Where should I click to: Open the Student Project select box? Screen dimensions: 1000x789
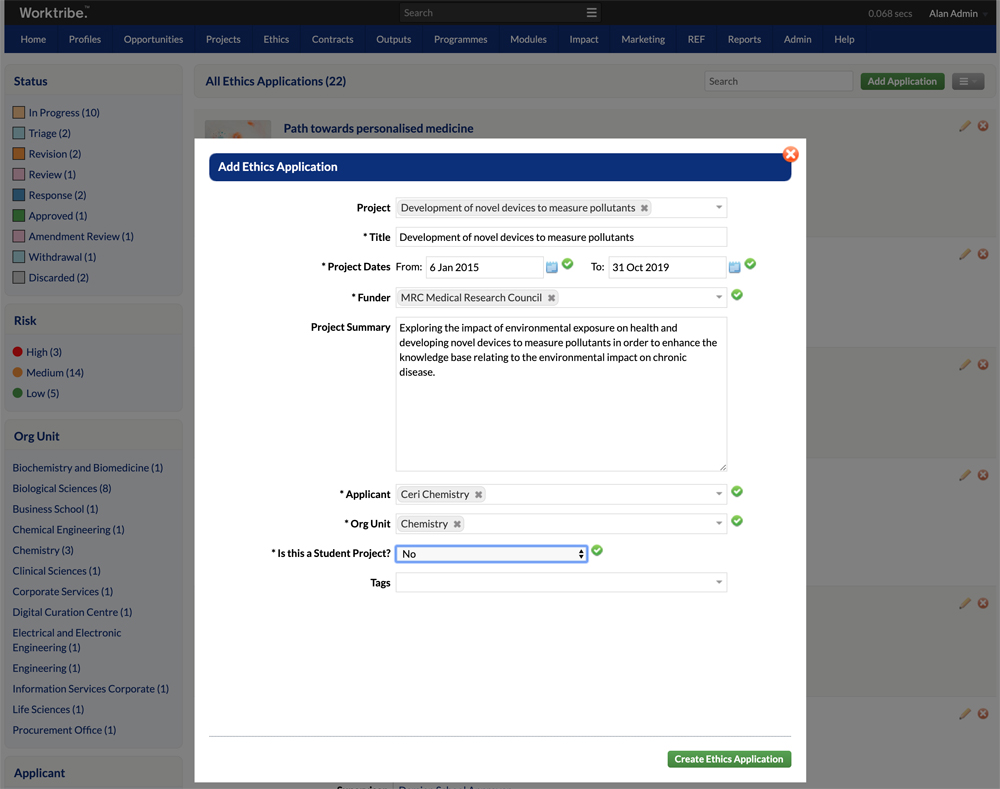click(x=491, y=554)
